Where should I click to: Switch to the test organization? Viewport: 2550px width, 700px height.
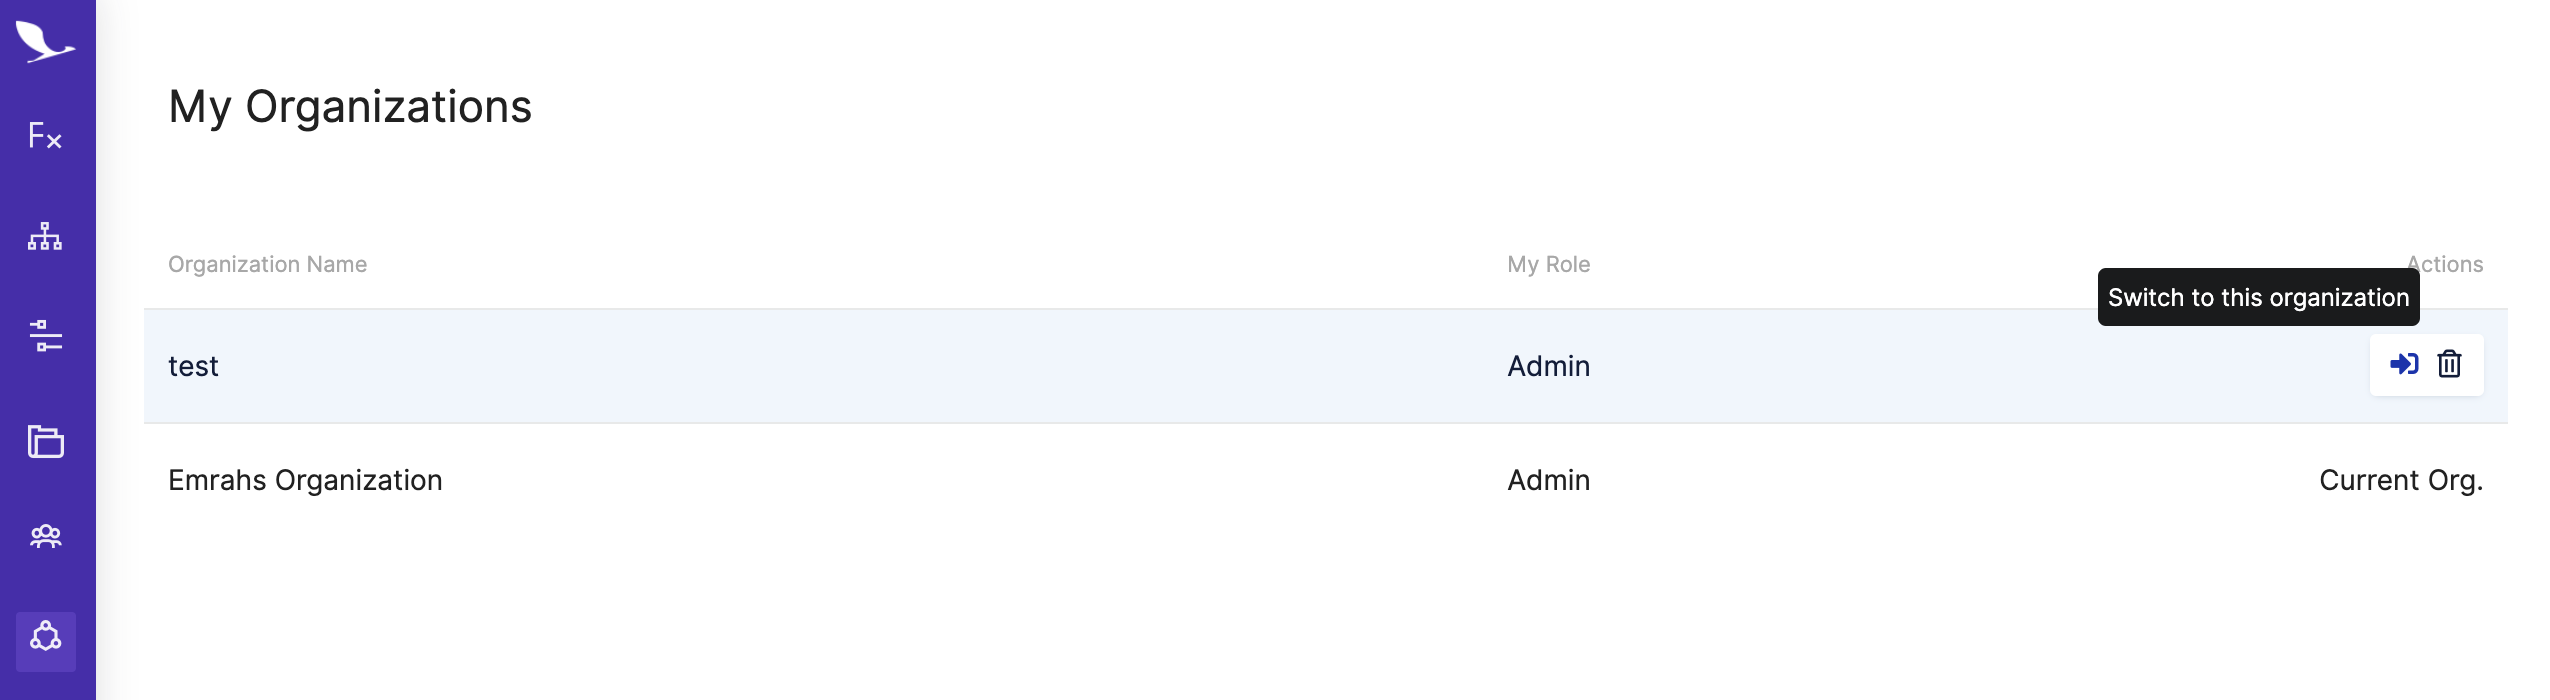click(2403, 364)
